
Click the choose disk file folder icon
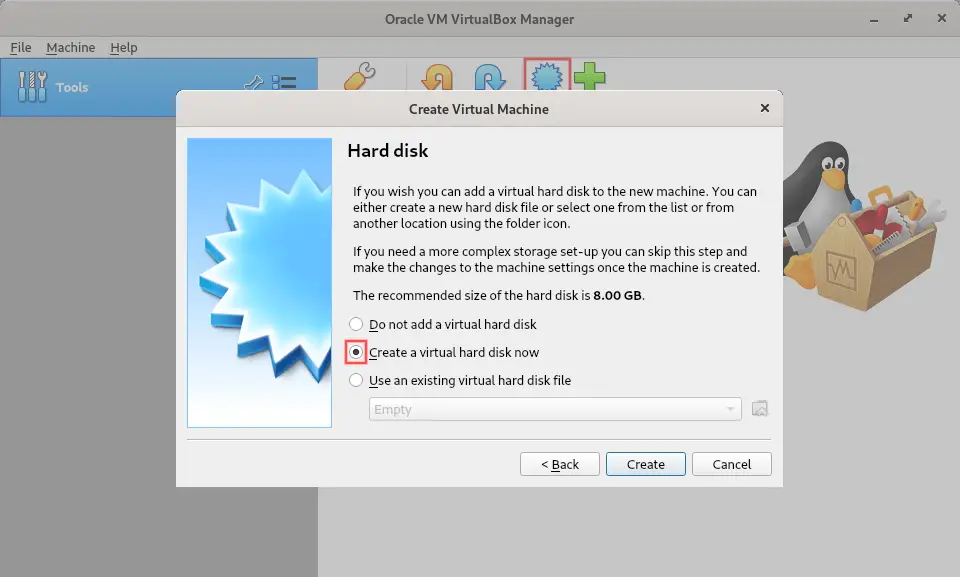(x=760, y=409)
